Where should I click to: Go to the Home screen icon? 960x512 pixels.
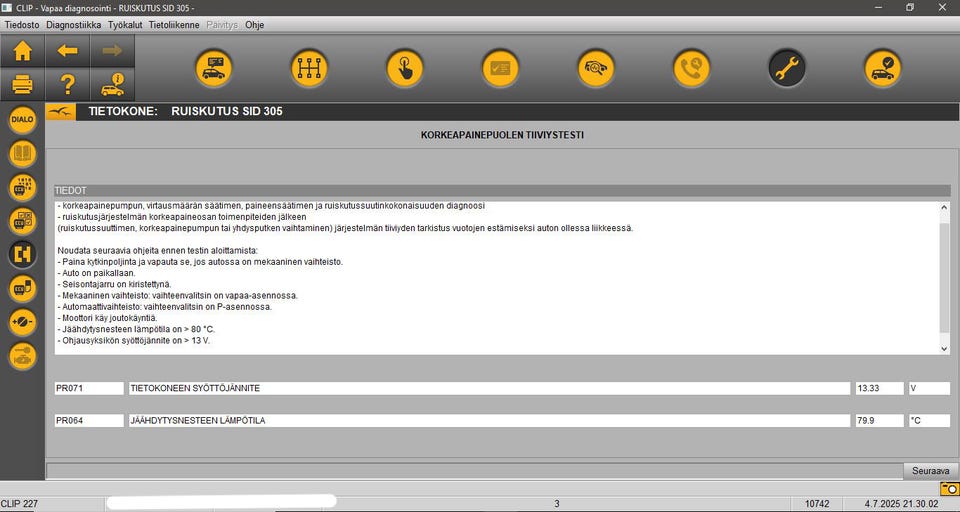23,51
